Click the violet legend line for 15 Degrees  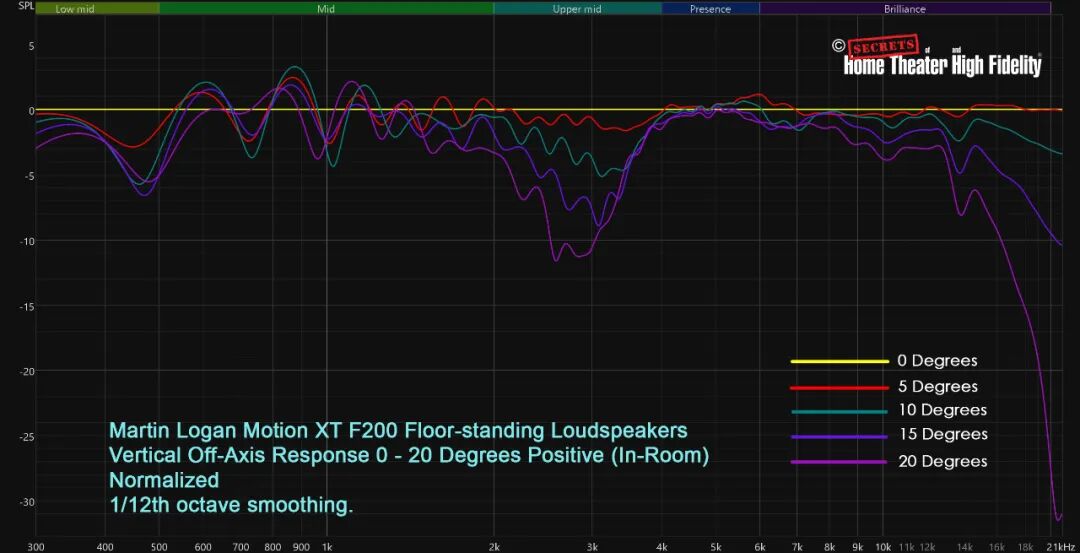[x=840, y=437]
